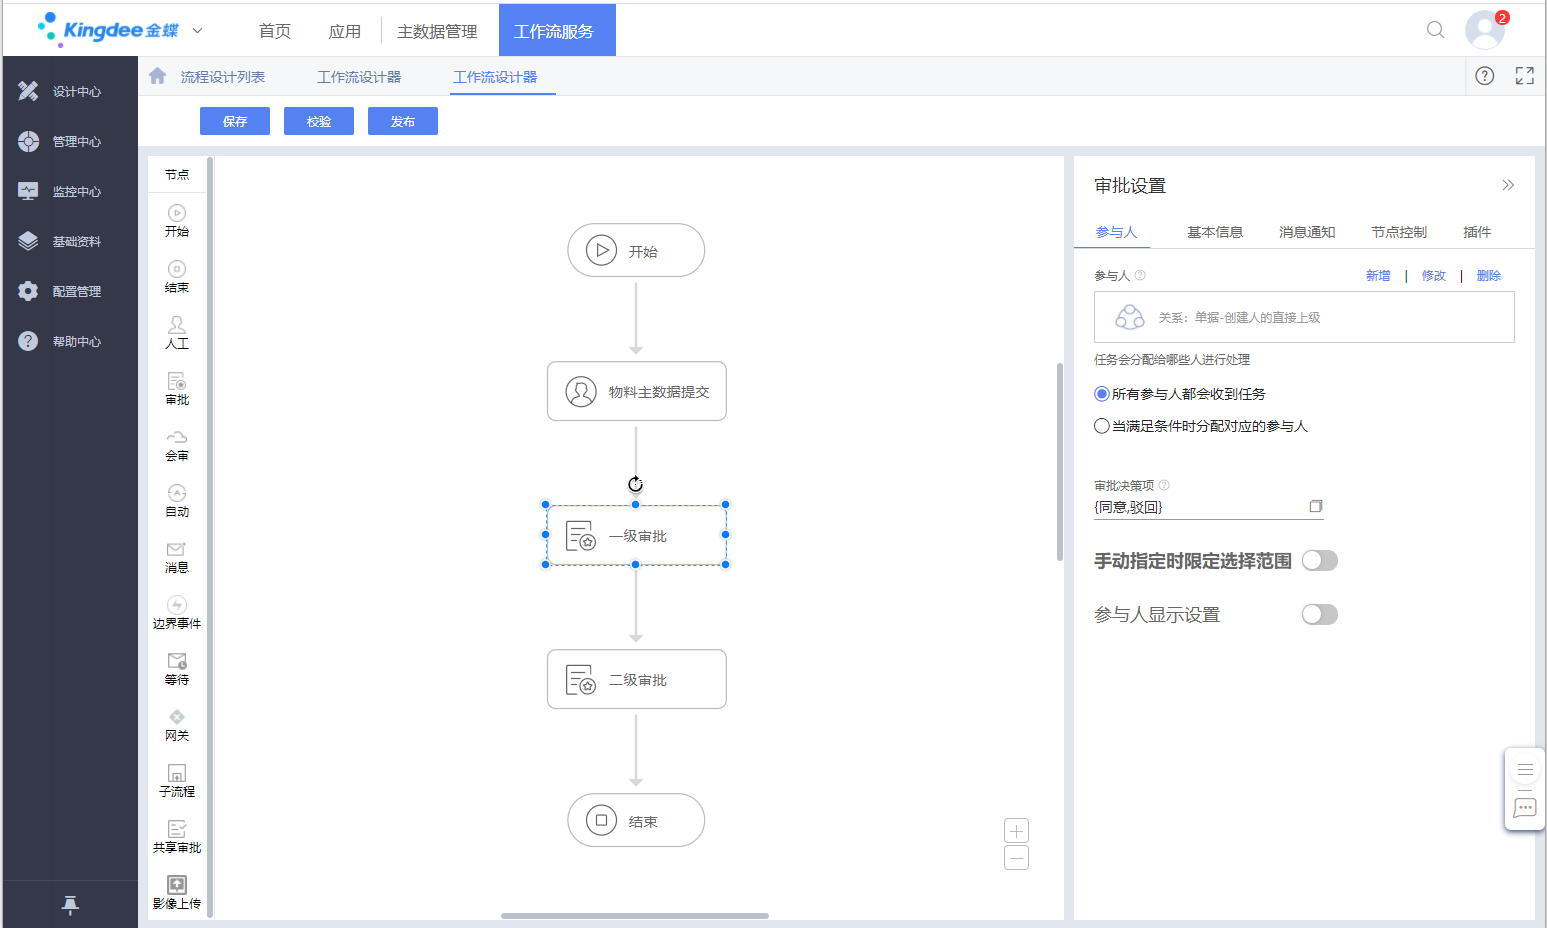Switch to the 节点控制 tab
This screenshot has height=928, width=1547.
1398,232
